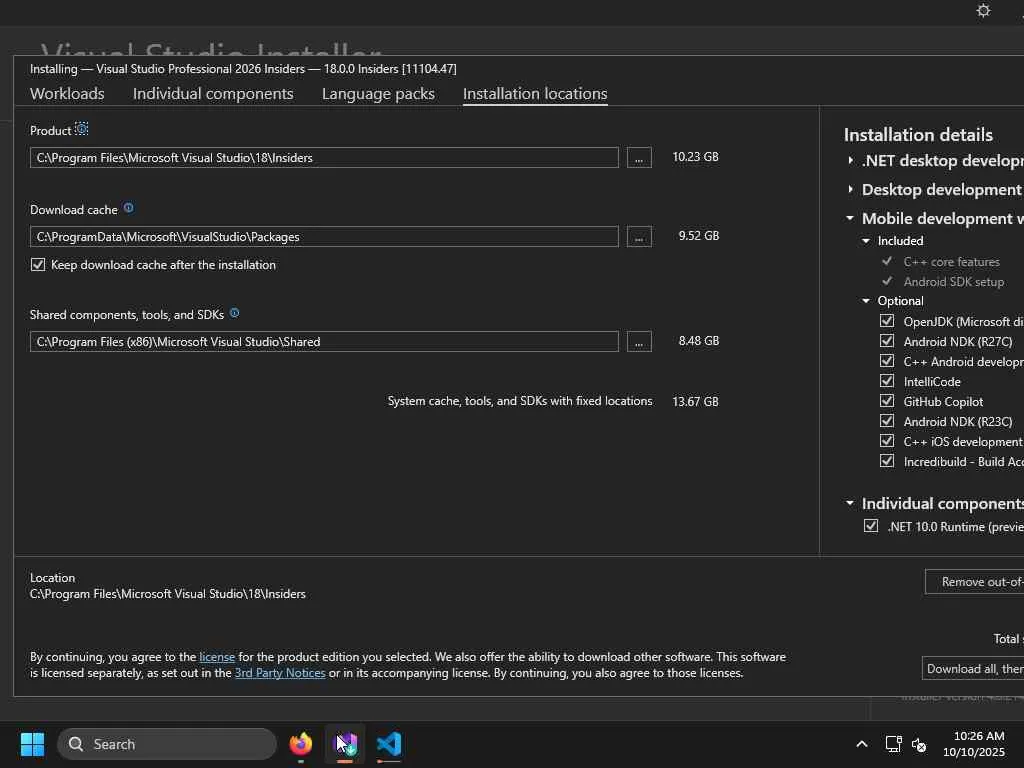Switch to the Workloads tab
Screen dimensions: 1024x768
pyautogui.click(x=67, y=93)
